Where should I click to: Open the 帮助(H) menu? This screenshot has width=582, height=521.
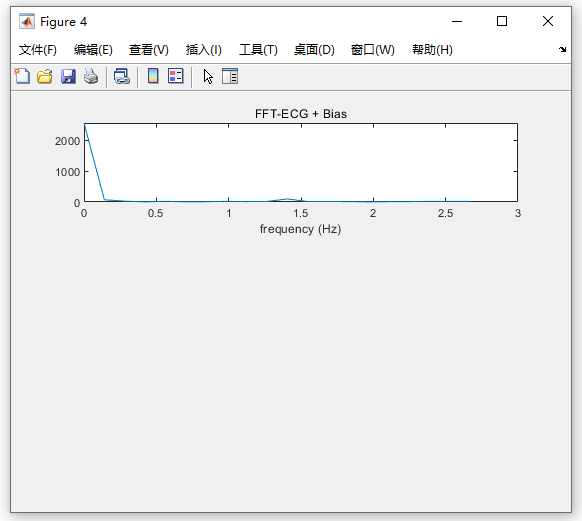click(x=432, y=50)
